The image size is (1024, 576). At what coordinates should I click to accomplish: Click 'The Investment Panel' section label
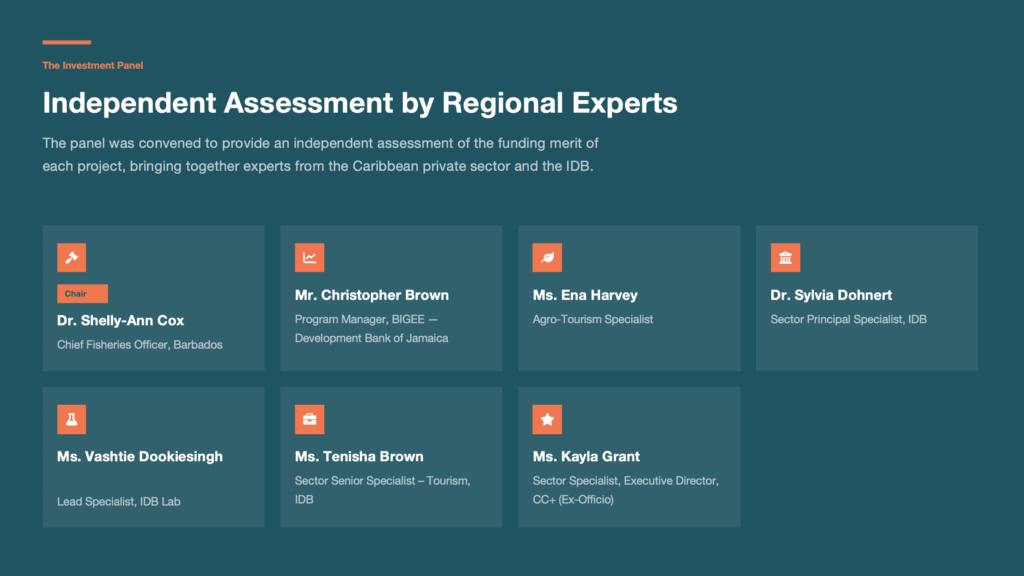click(x=93, y=65)
